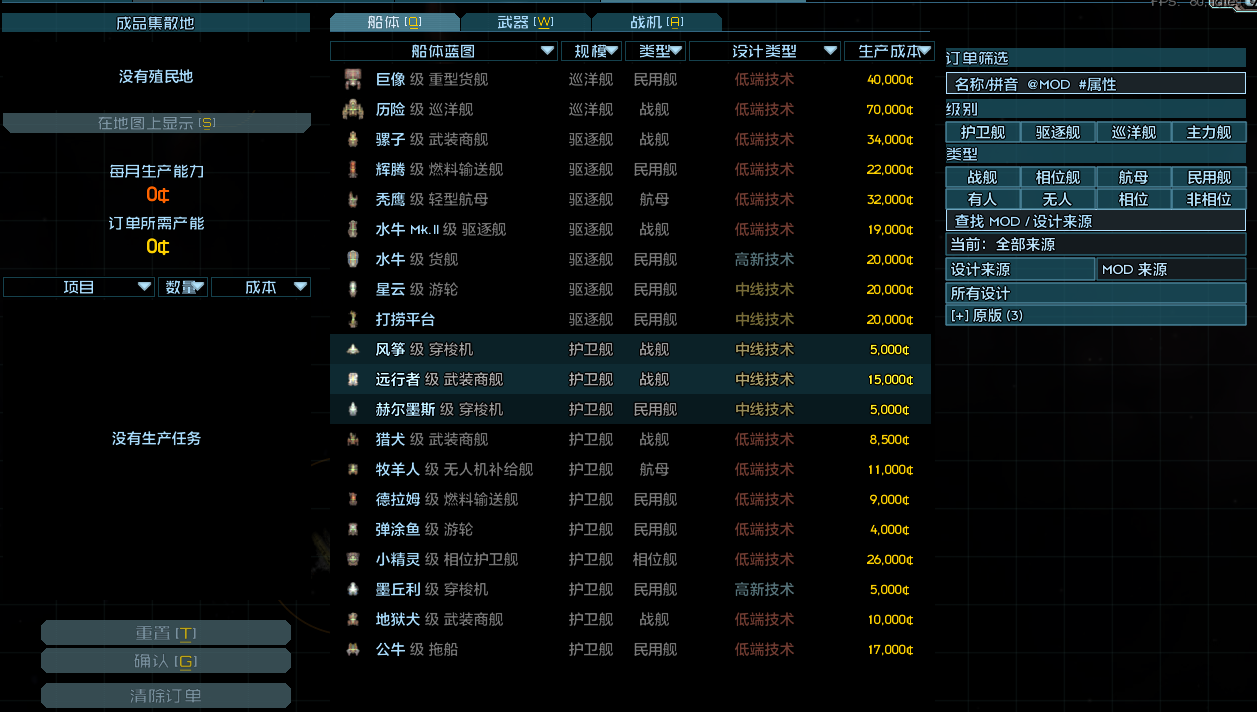Click the 70,000¢ cost of 历险
Image resolution: width=1257 pixels, height=712 pixels.
[x=889, y=109]
